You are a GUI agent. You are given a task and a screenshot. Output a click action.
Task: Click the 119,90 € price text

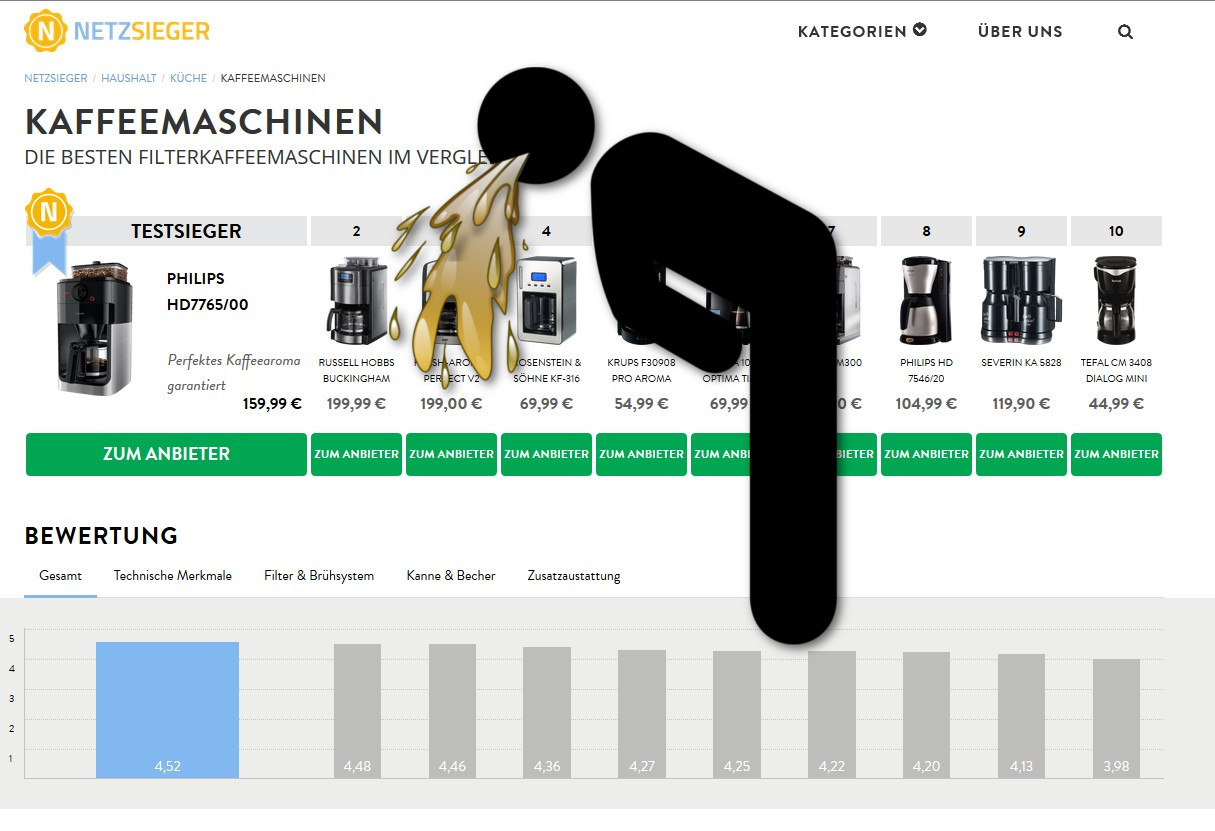[x=1021, y=404]
